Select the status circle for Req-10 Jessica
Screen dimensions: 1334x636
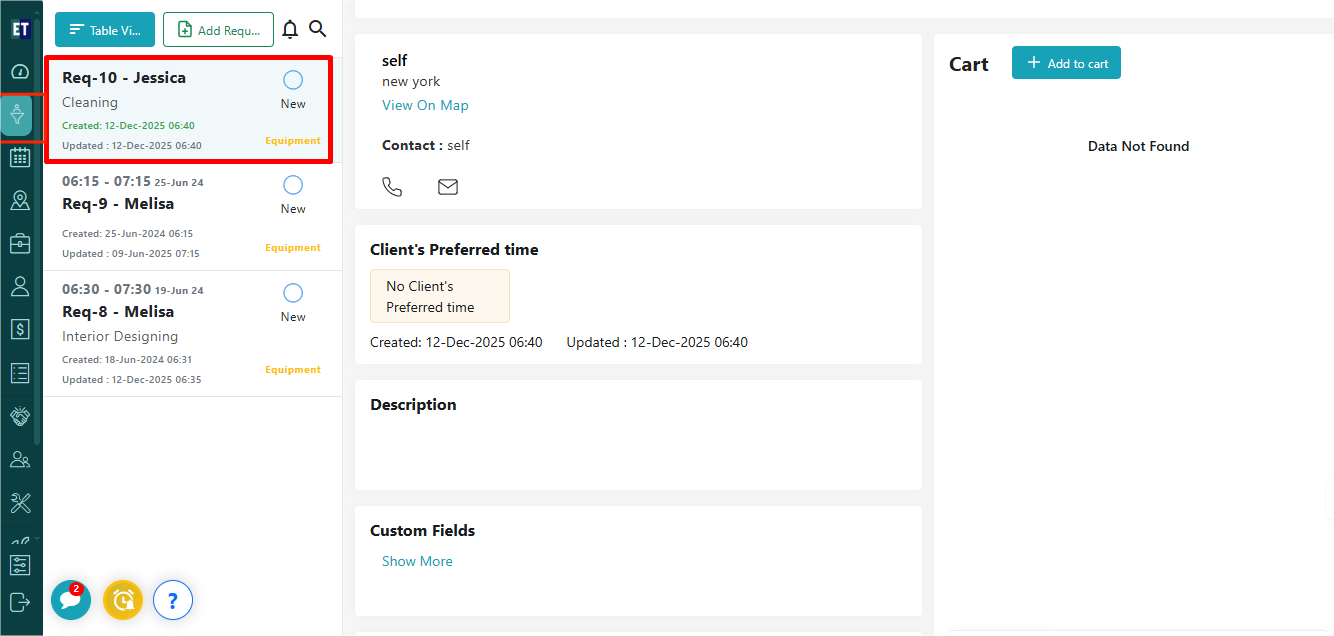[x=293, y=80]
